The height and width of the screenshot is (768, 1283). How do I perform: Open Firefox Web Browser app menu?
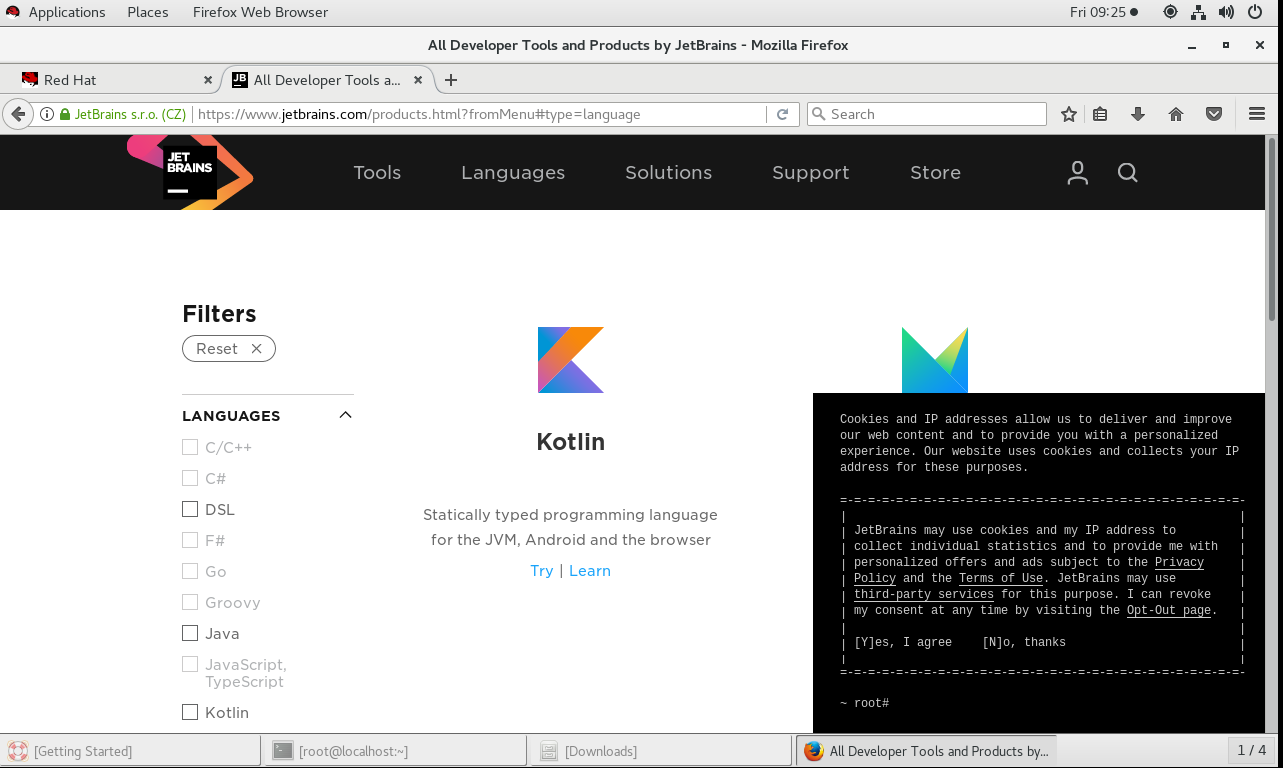point(260,12)
